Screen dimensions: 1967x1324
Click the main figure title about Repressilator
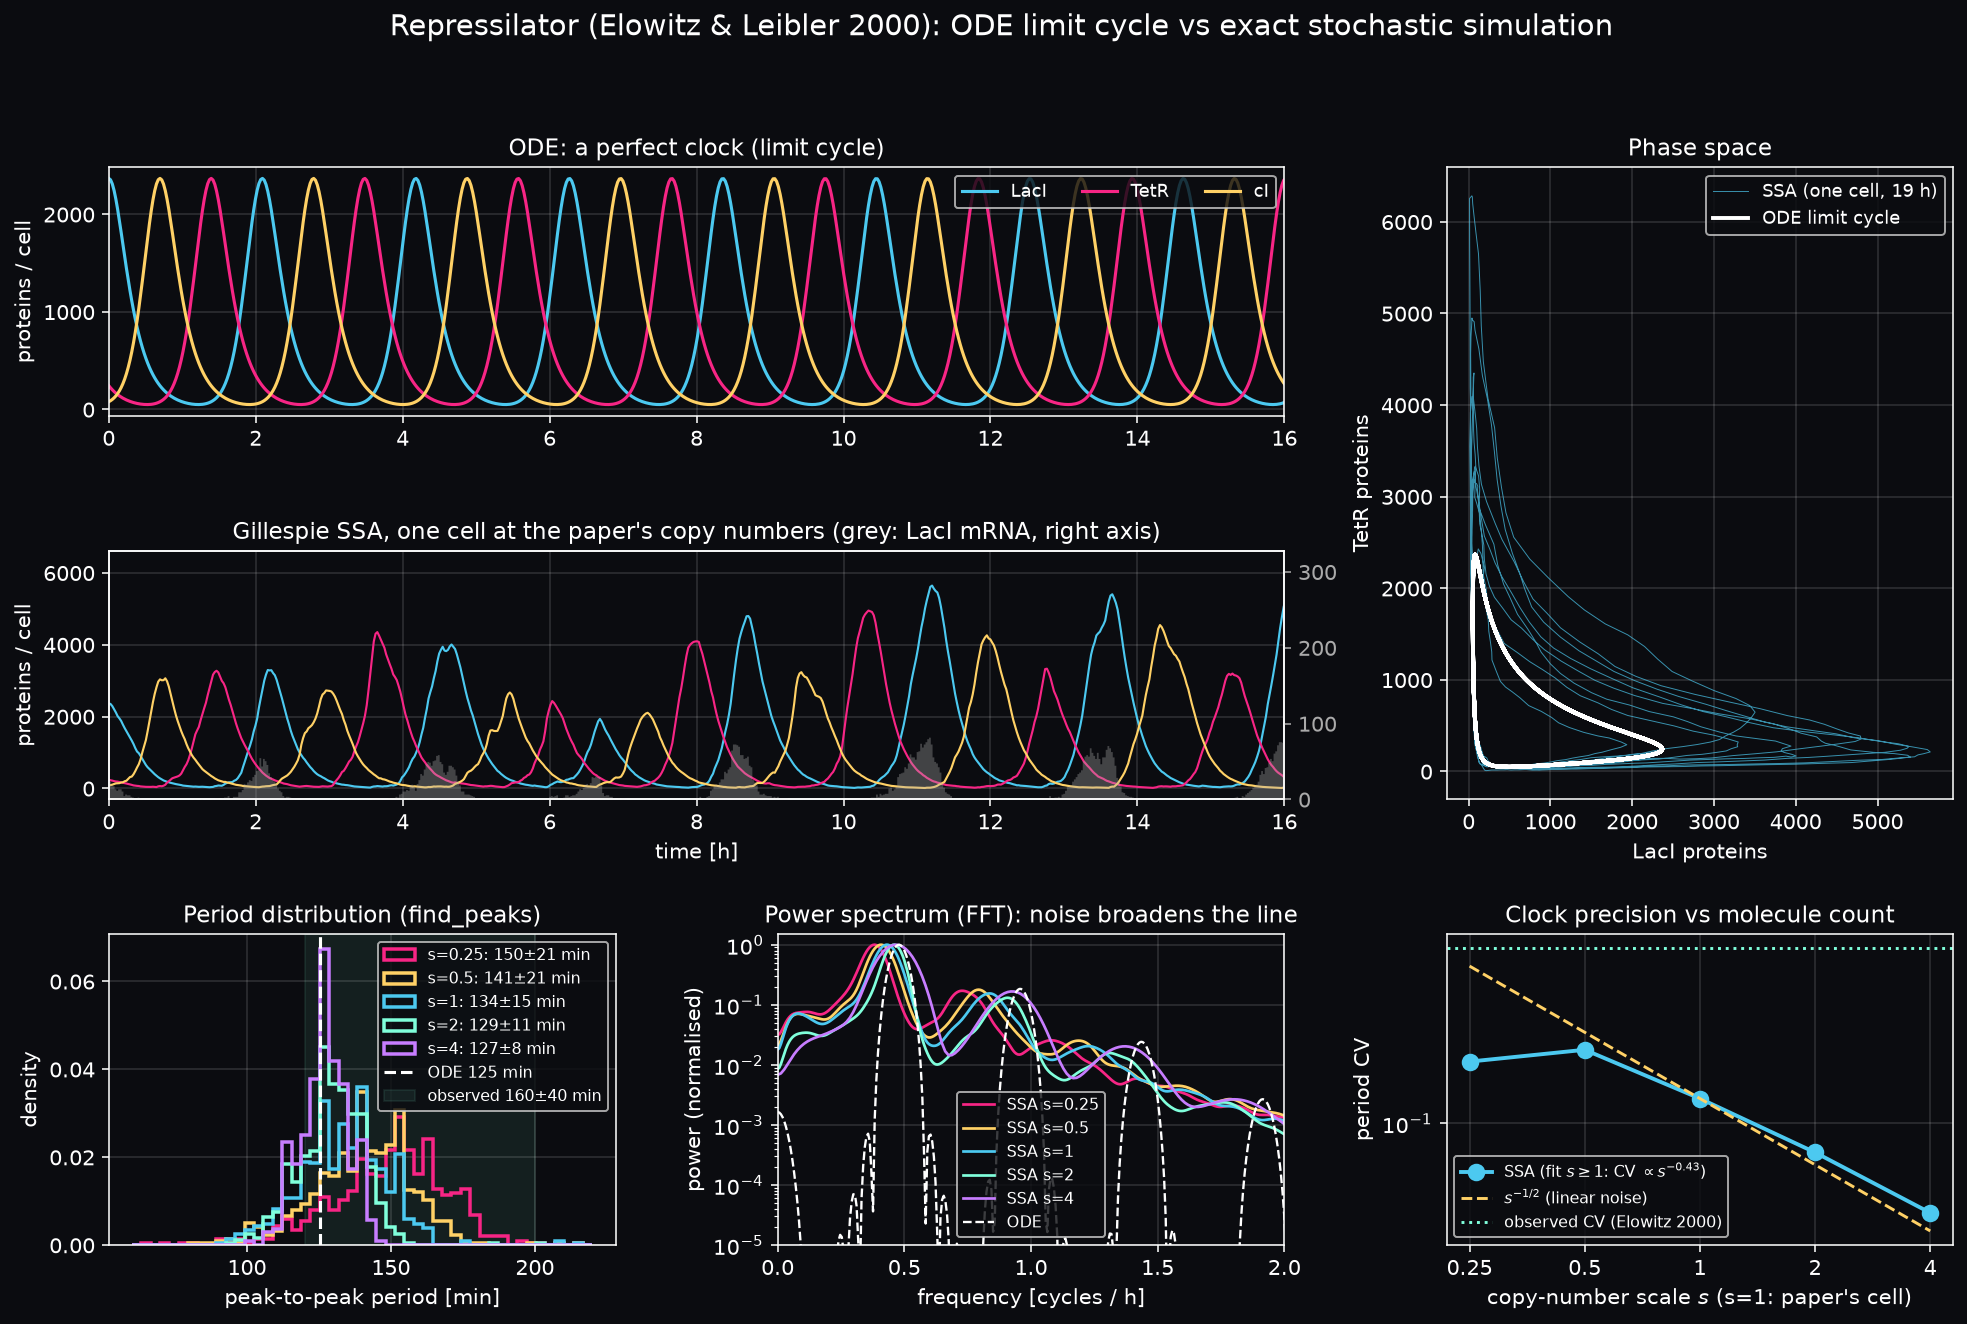point(1000,26)
